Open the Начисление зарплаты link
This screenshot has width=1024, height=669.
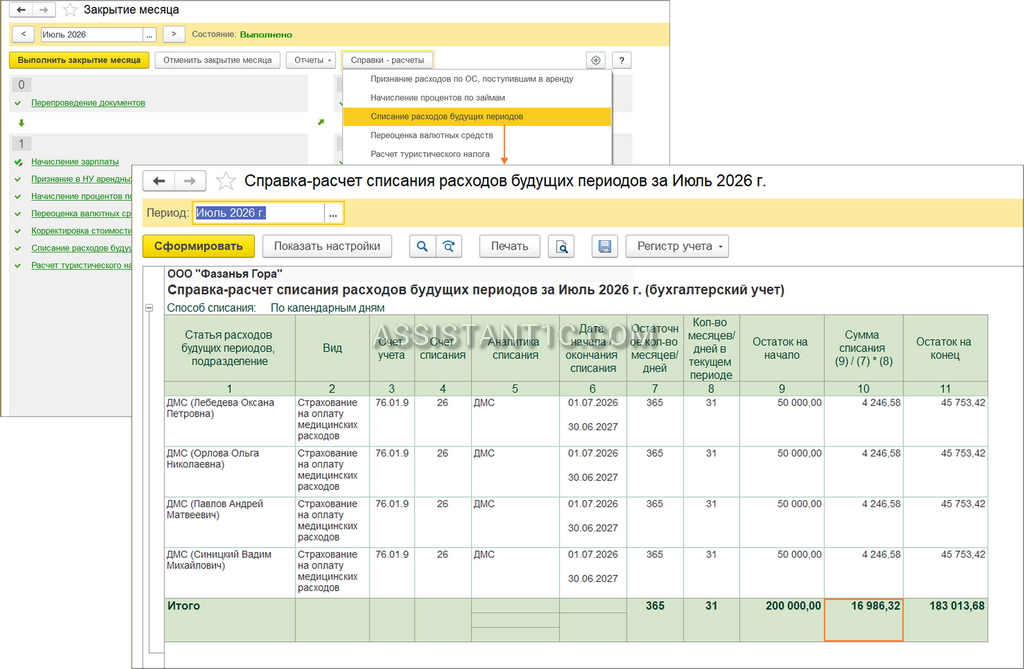[x=75, y=162]
